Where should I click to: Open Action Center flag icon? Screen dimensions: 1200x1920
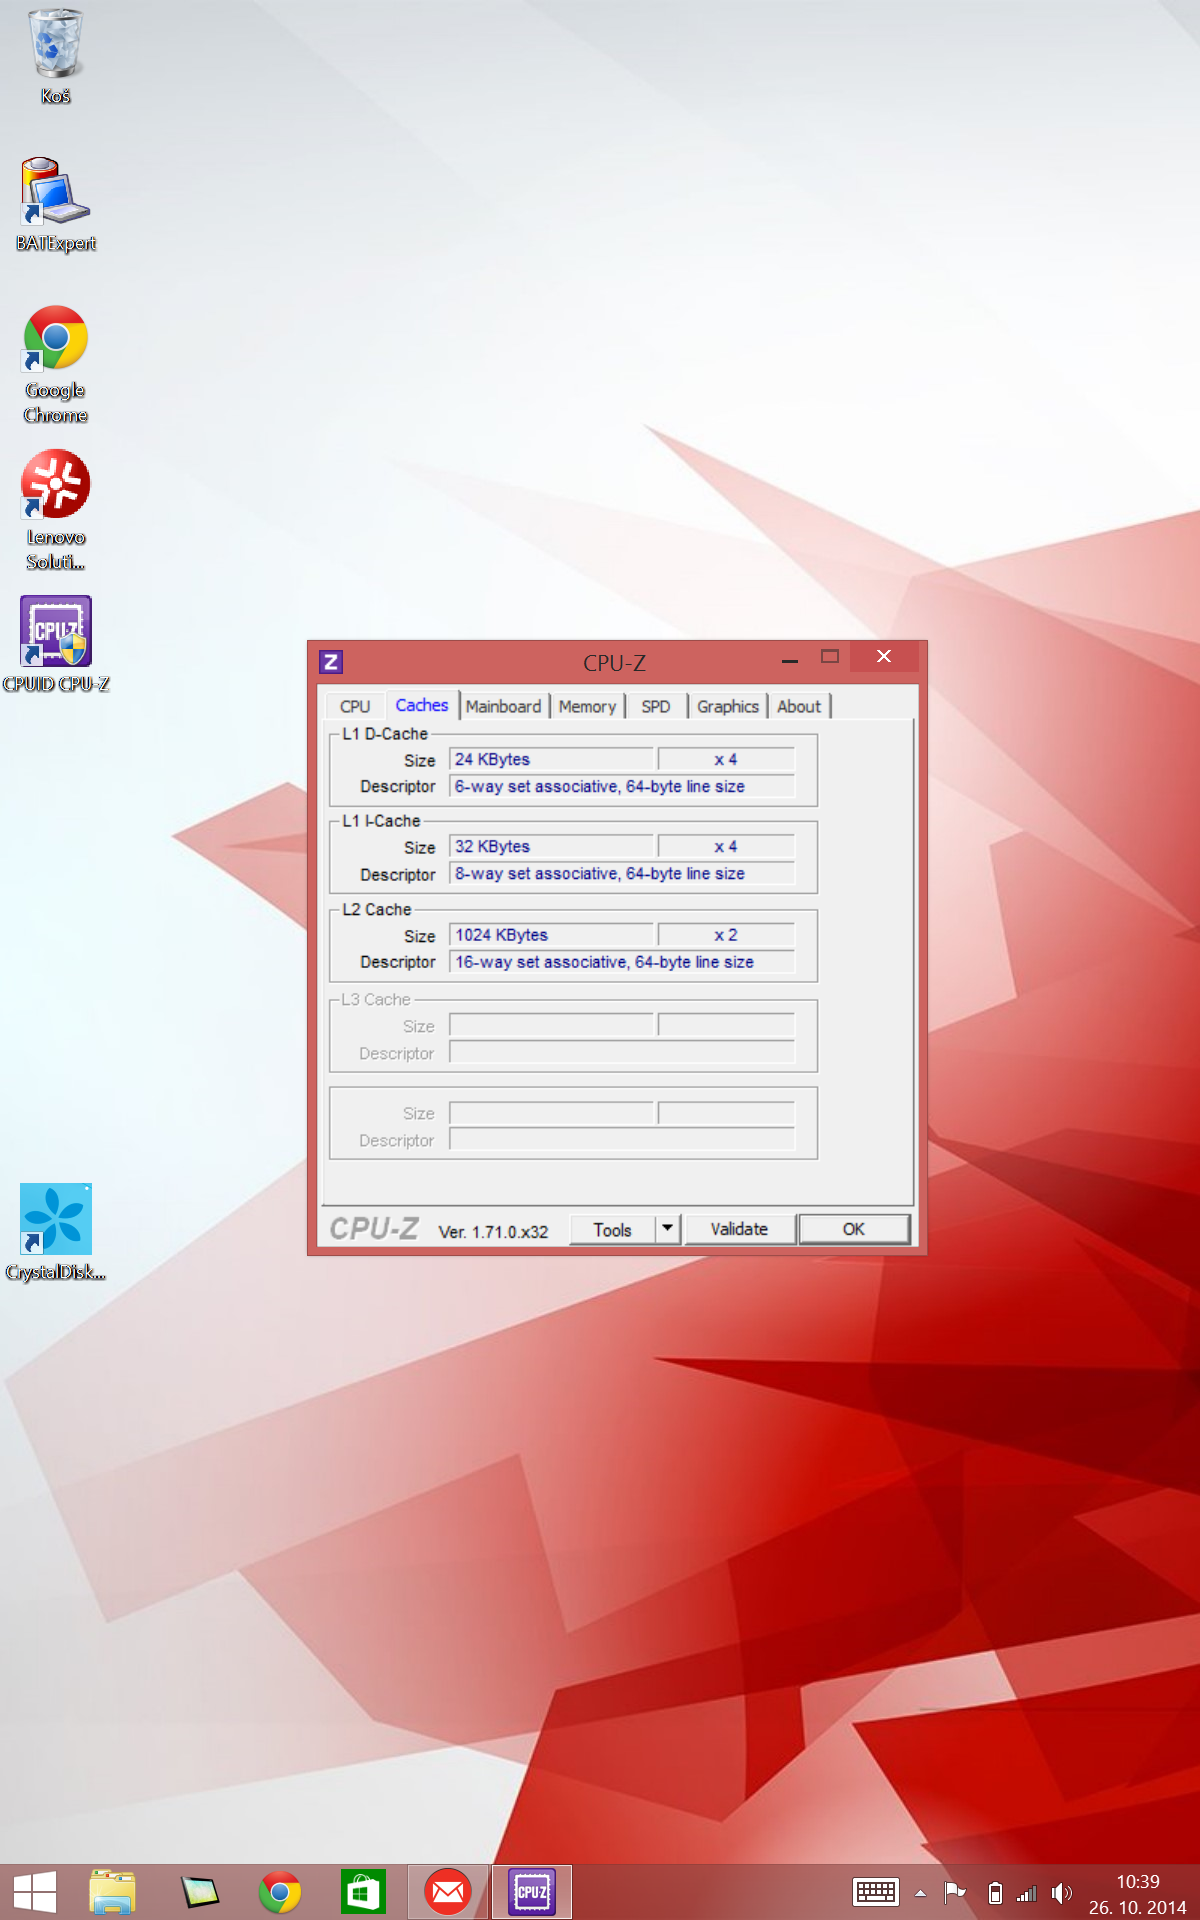(x=955, y=1892)
